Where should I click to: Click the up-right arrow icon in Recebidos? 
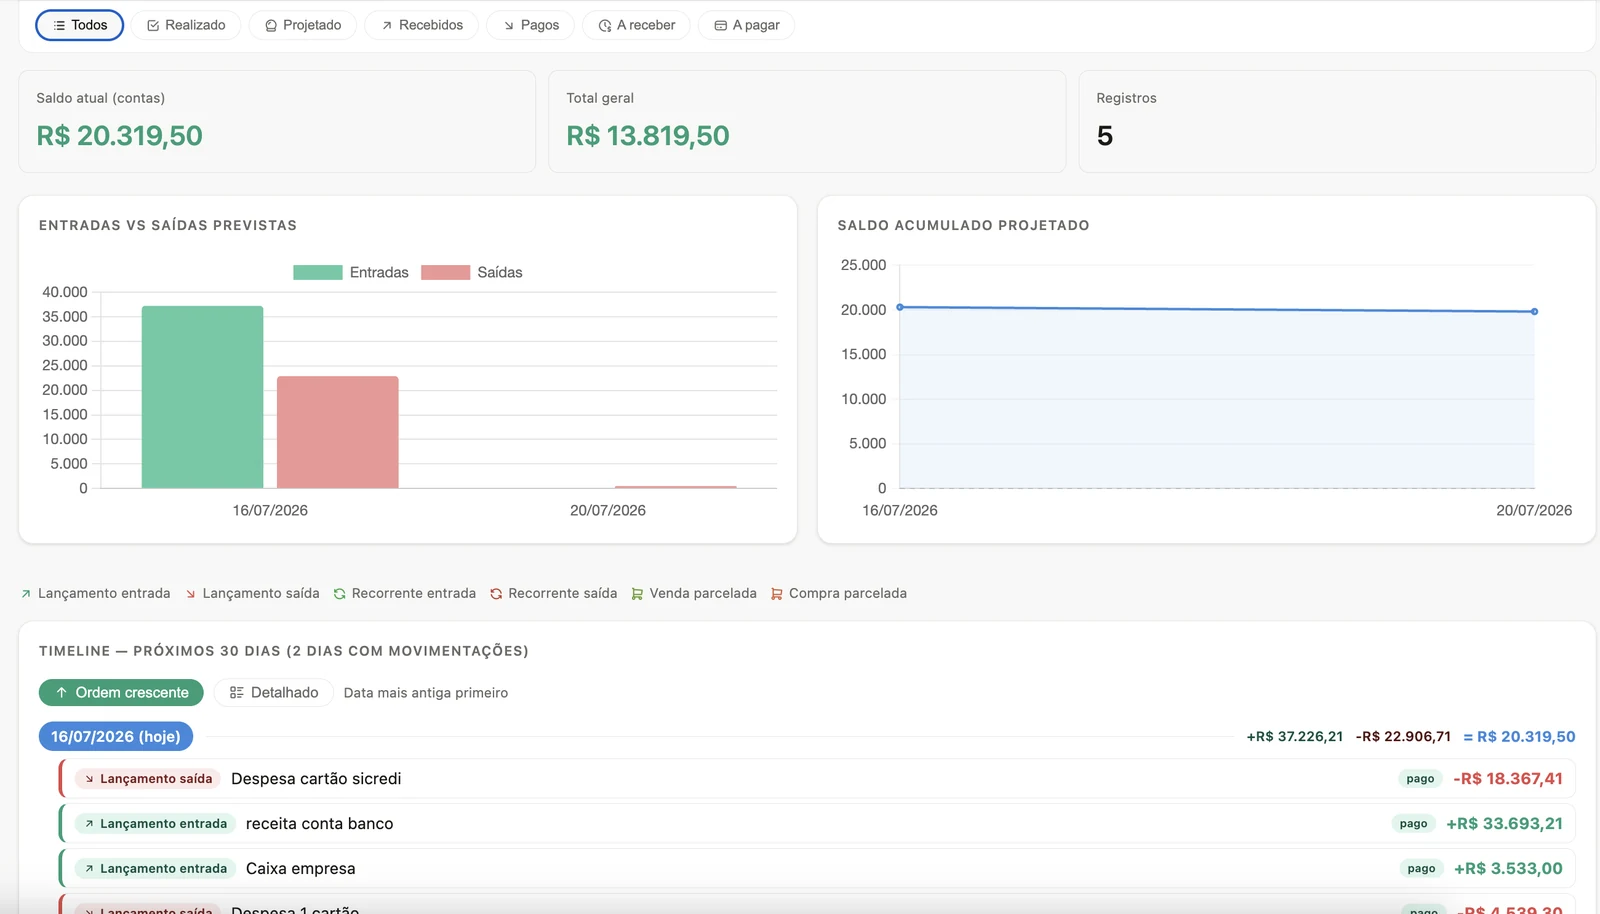coord(387,25)
